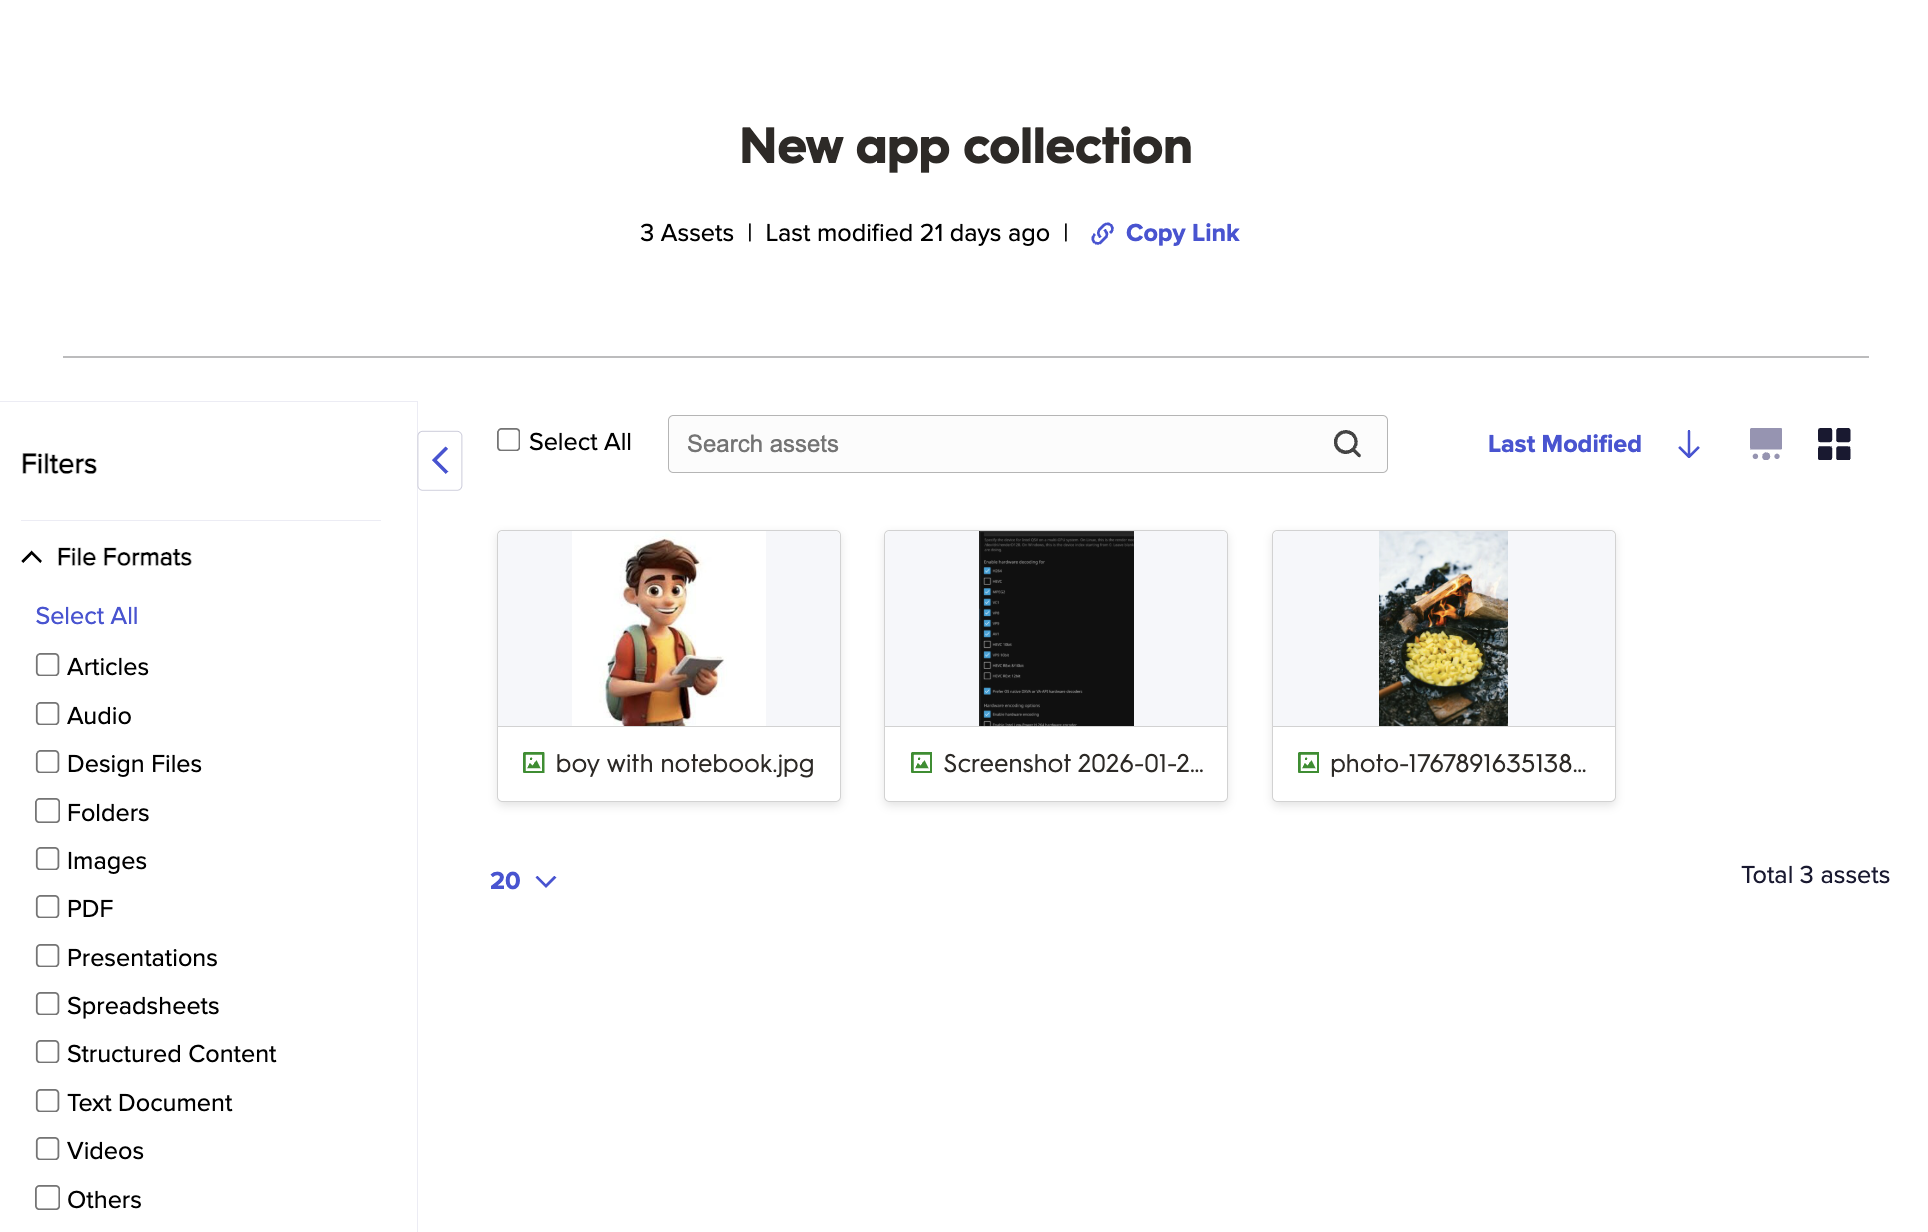Click the Copy Link link

1182,233
